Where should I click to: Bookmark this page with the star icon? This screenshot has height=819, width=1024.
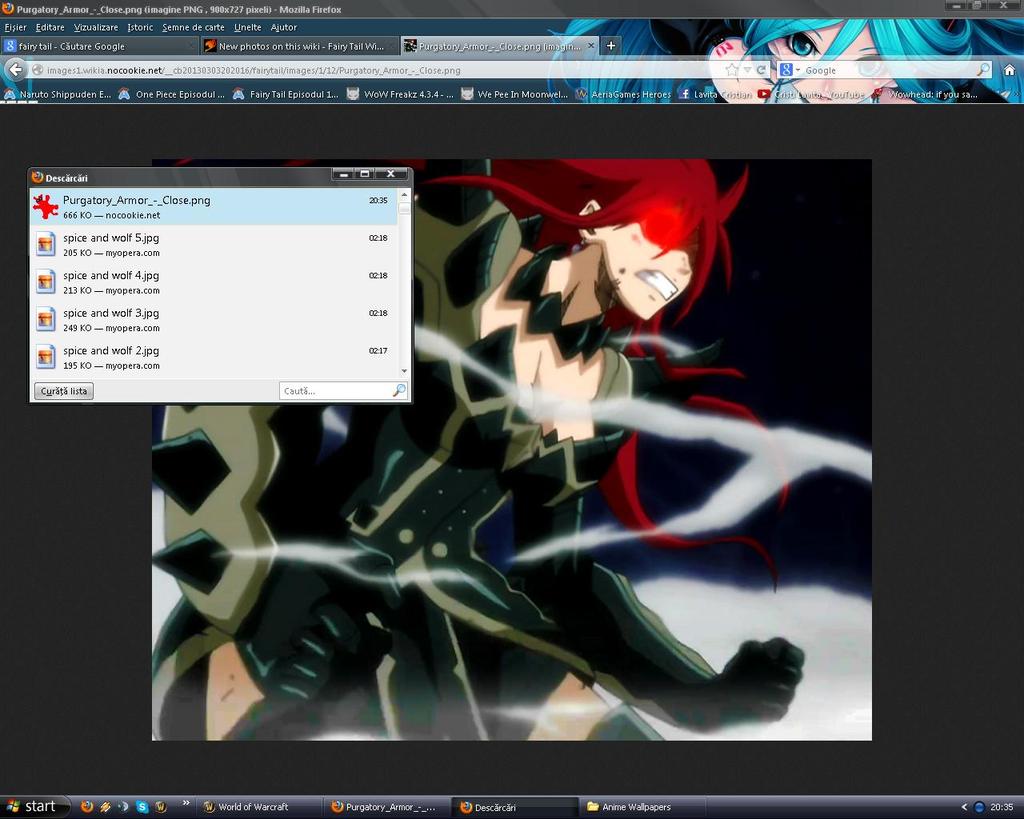[x=733, y=70]
